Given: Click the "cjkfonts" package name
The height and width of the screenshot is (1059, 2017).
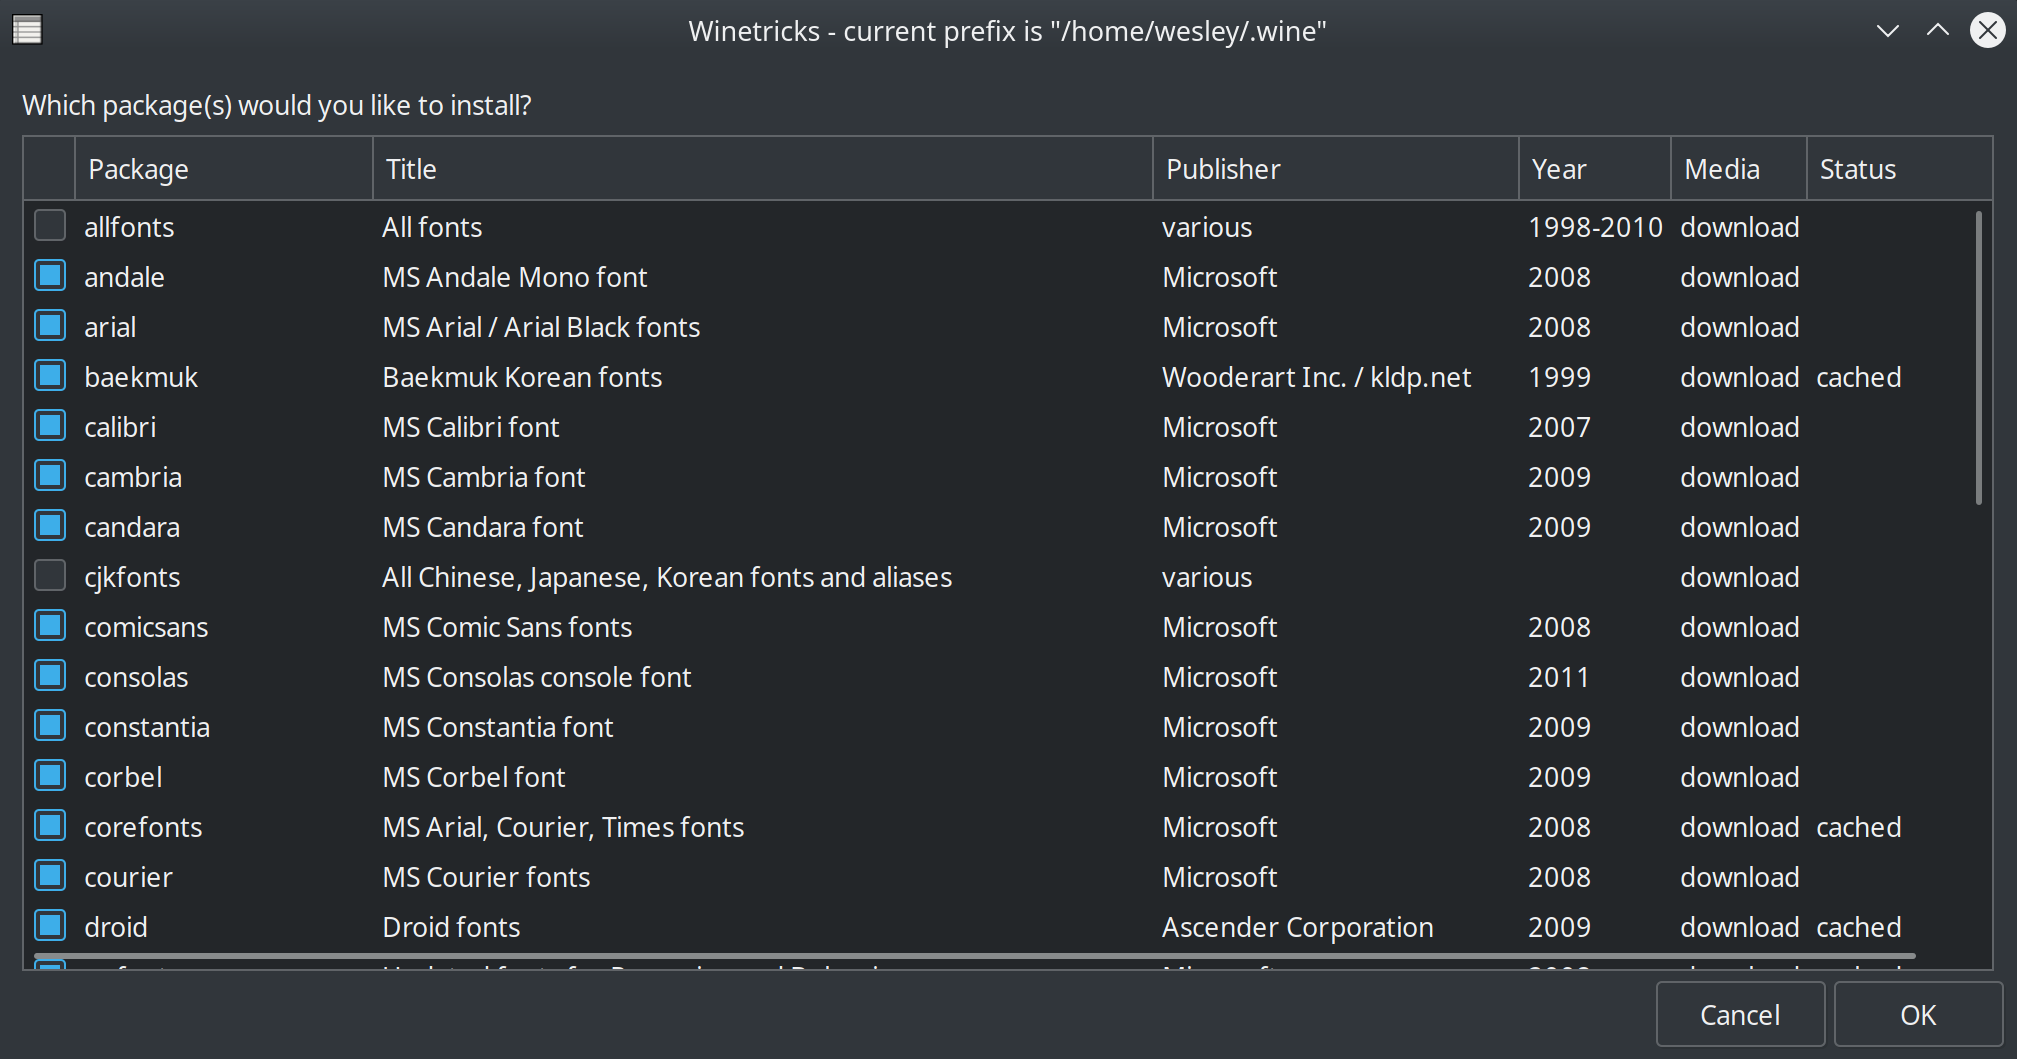Looking at the screenshot, I should pyautogui.click(x=132, y=577).
